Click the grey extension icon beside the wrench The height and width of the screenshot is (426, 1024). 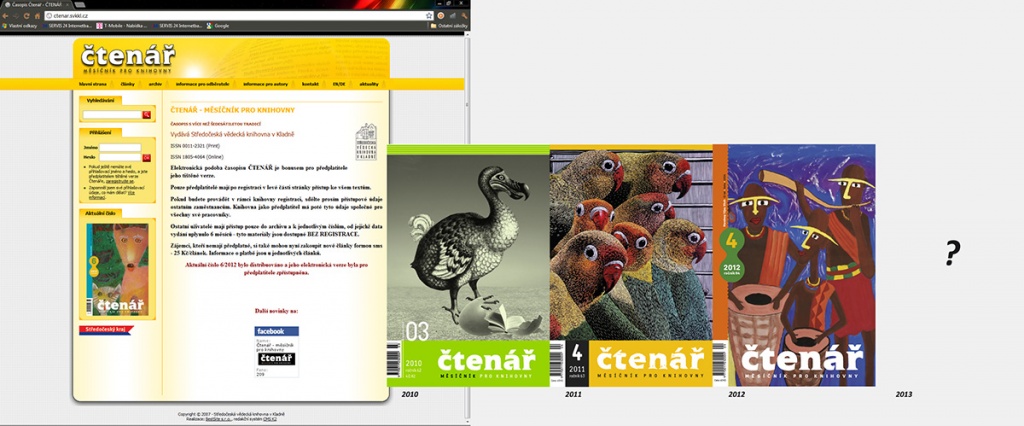click(x=453, y=15)
